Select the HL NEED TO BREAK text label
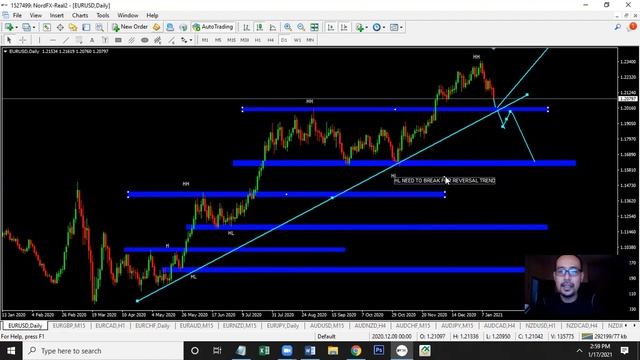 point(444,180)
